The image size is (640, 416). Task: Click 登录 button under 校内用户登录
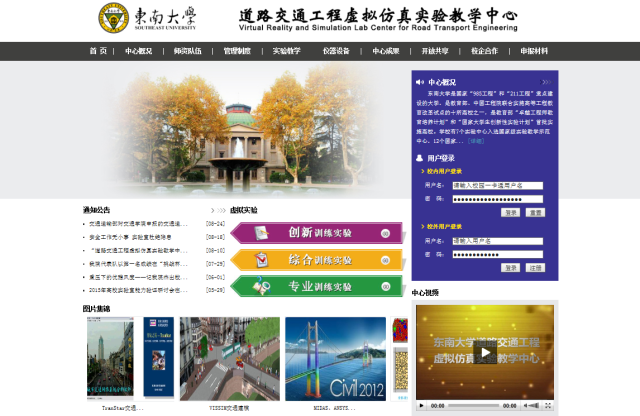click(x=511, y=212)
